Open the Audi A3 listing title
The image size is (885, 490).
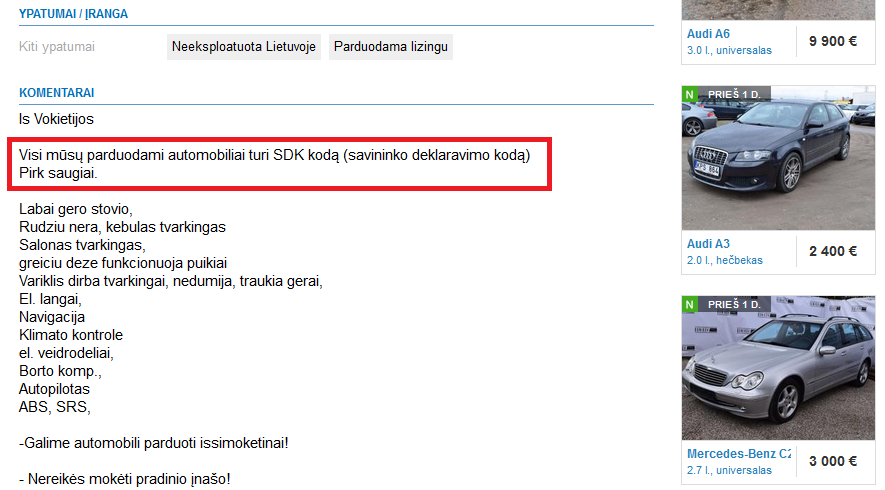(x=708, y=244)
